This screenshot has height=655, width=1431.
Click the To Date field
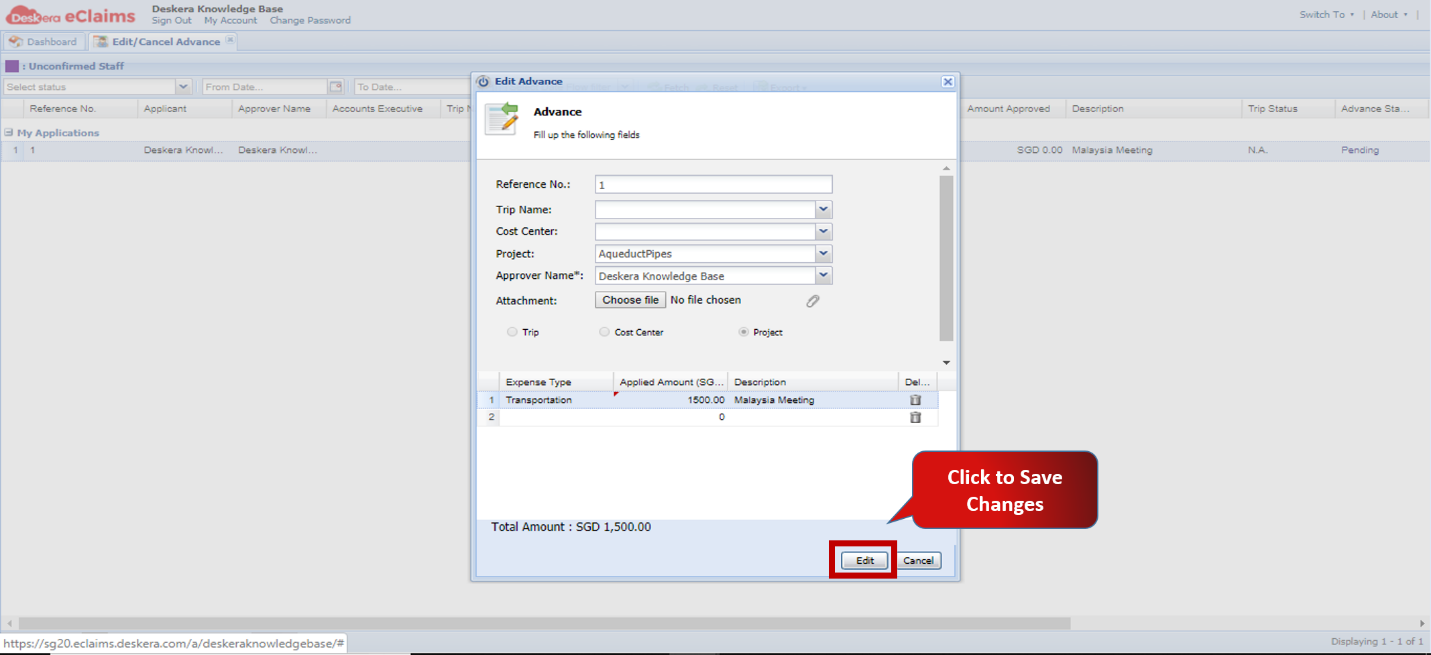pyautogui.click(x=410, y=87)
